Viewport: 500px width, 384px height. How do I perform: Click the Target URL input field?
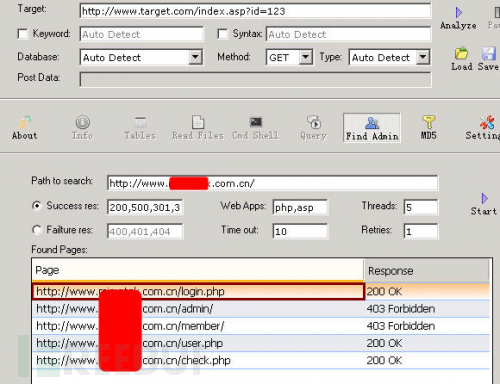tap(255, 11)
